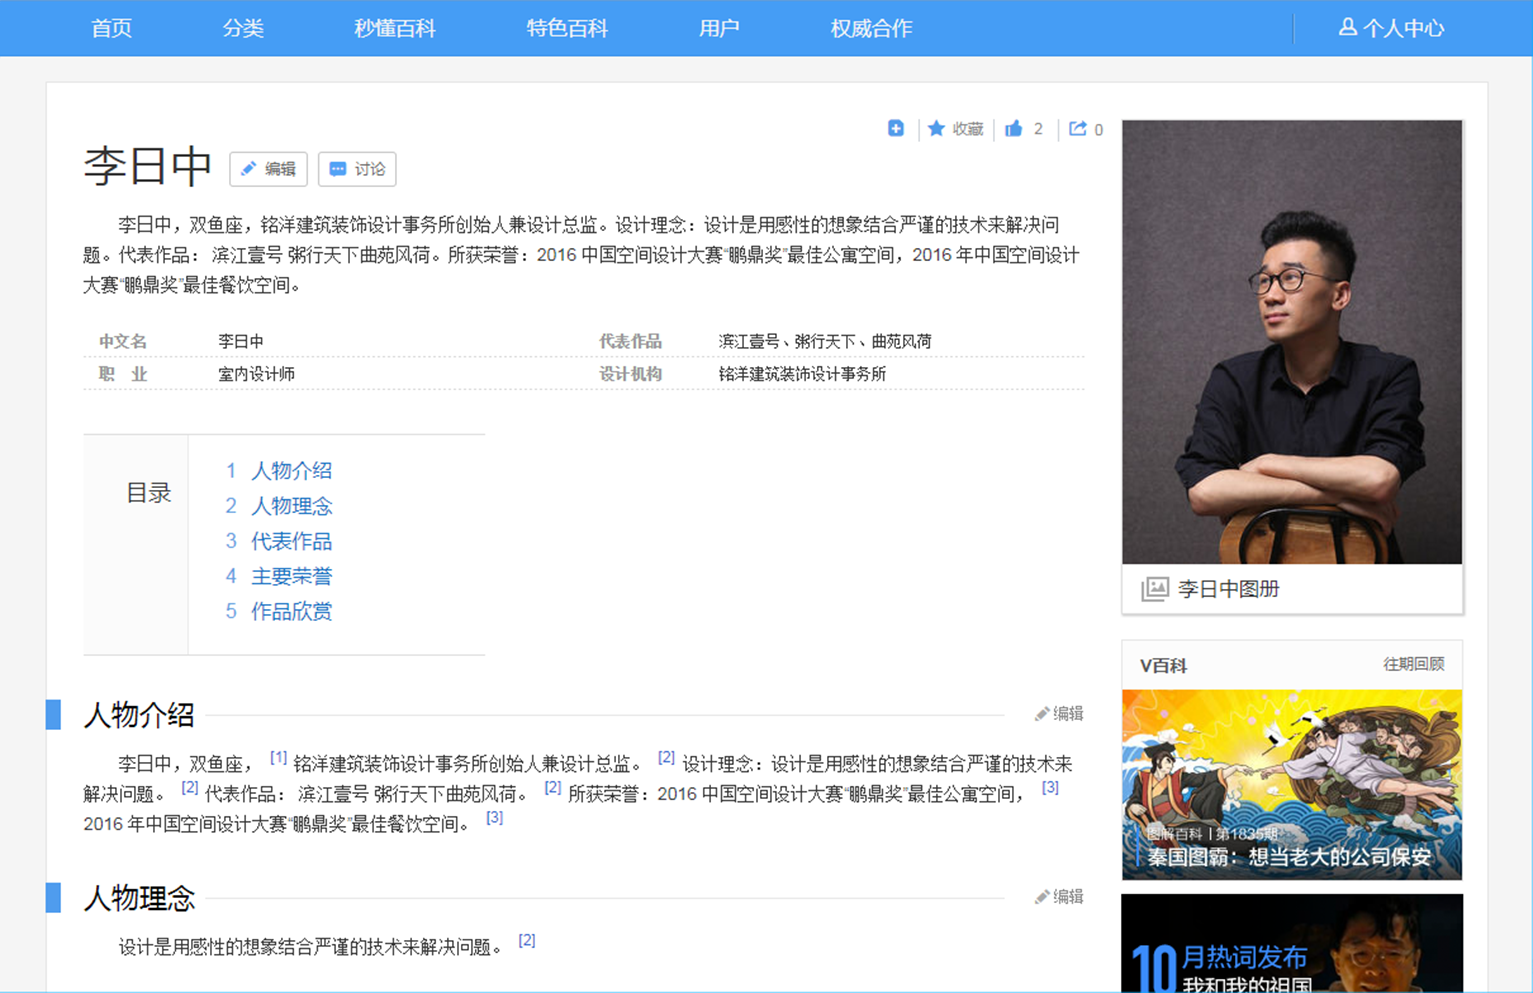Click the V百科 panel heading

tap(1163, 666)
